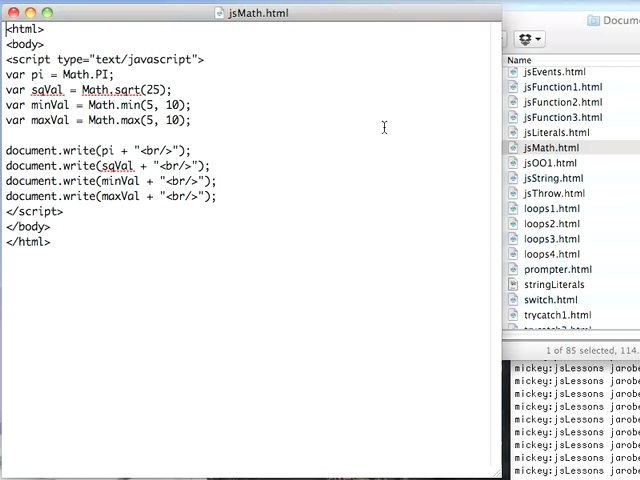Select loops4.html file name in Finder
Image resolution: width=640 pixels, height=480 pixels.
[x=552, y=254]
